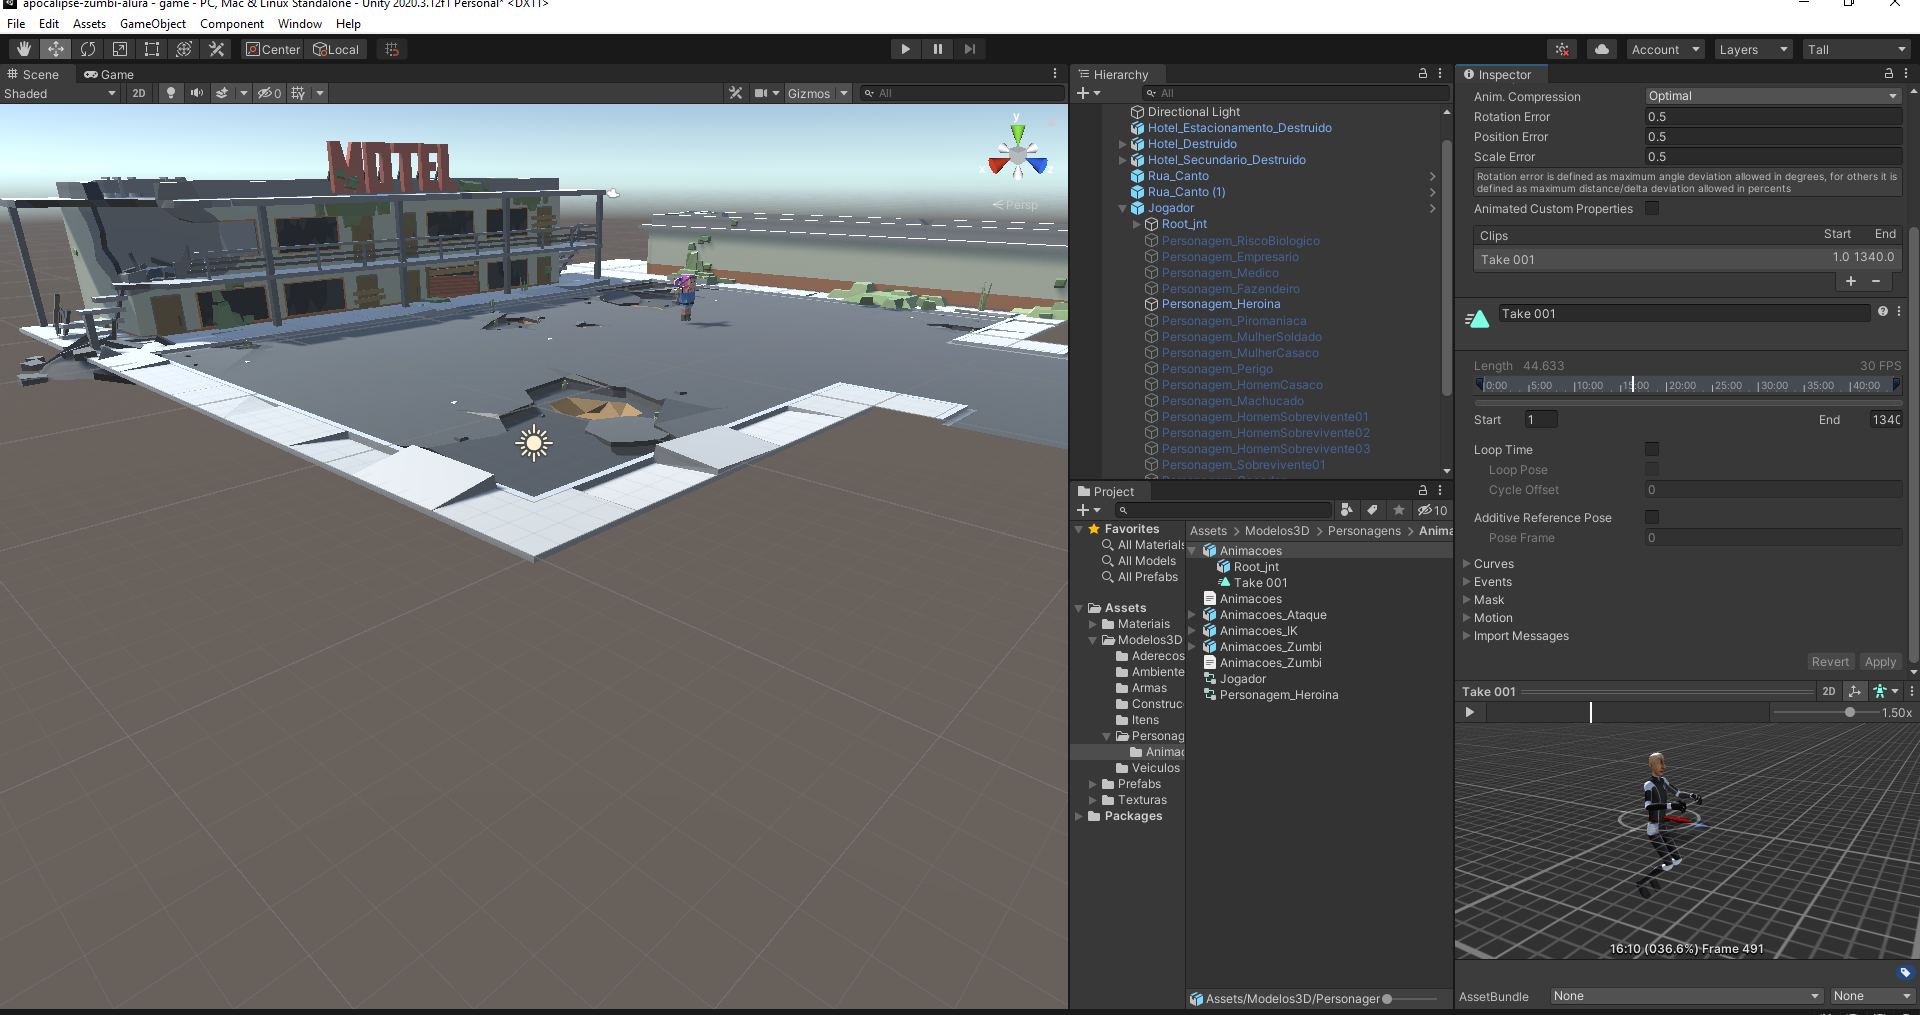Image resolution: width=1920 pixels, height=1015 pixels.
Task: Enable Loop Time checkbox
Action: [x=1652, y=449]
